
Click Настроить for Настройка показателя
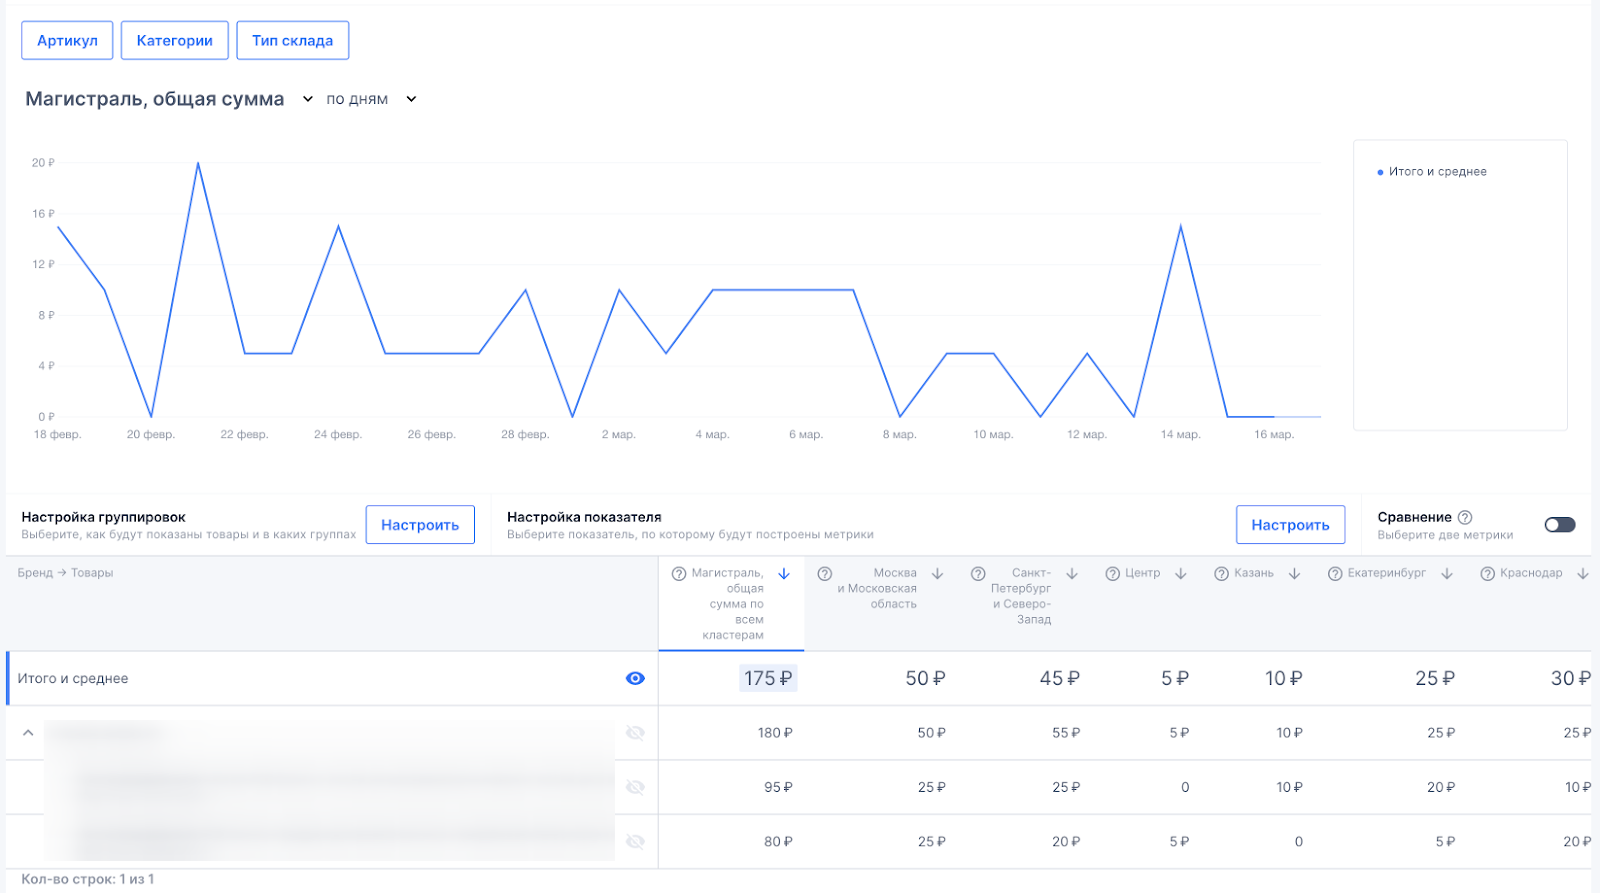(1290, 525)
